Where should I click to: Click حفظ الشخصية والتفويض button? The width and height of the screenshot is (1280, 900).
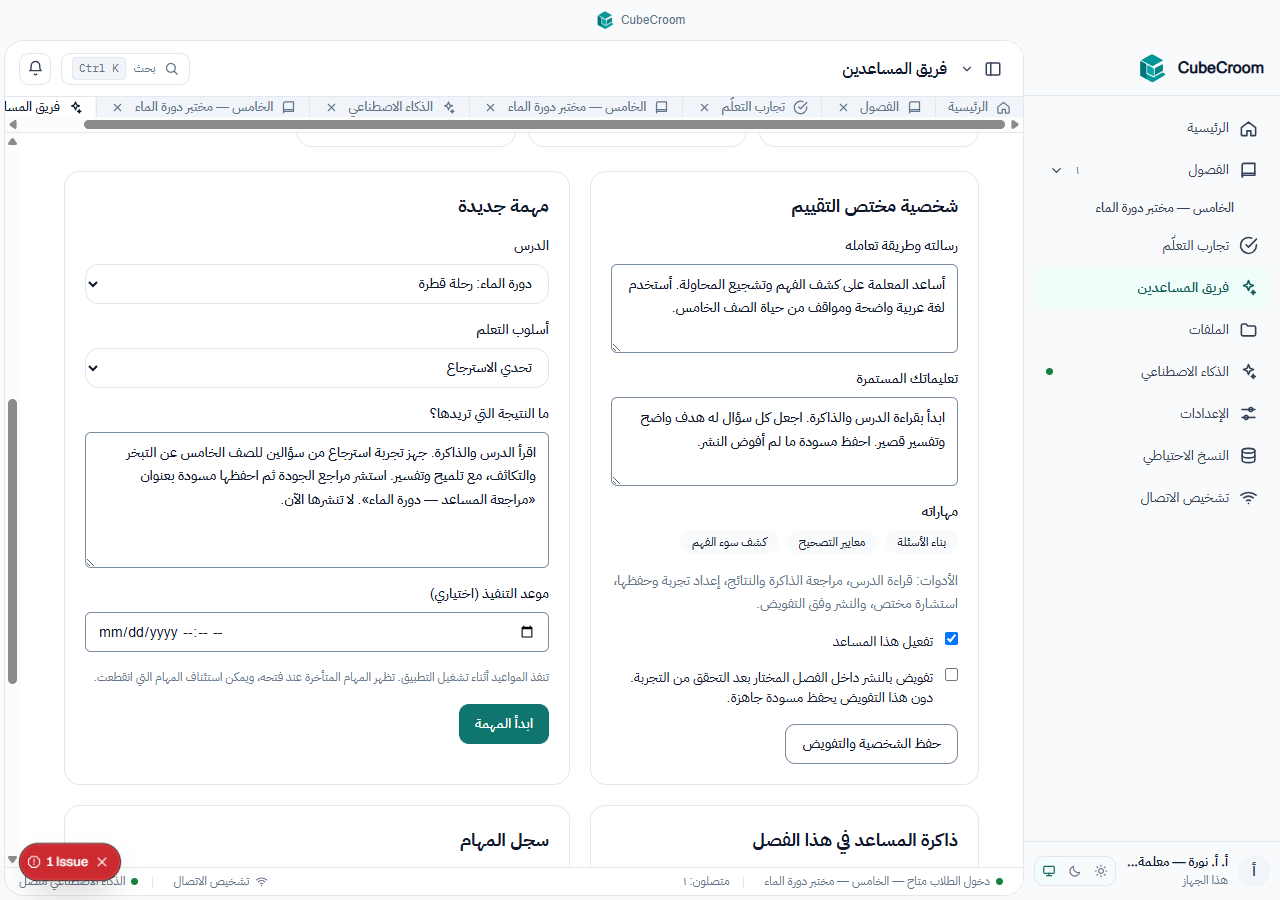(x=871, y=744)
